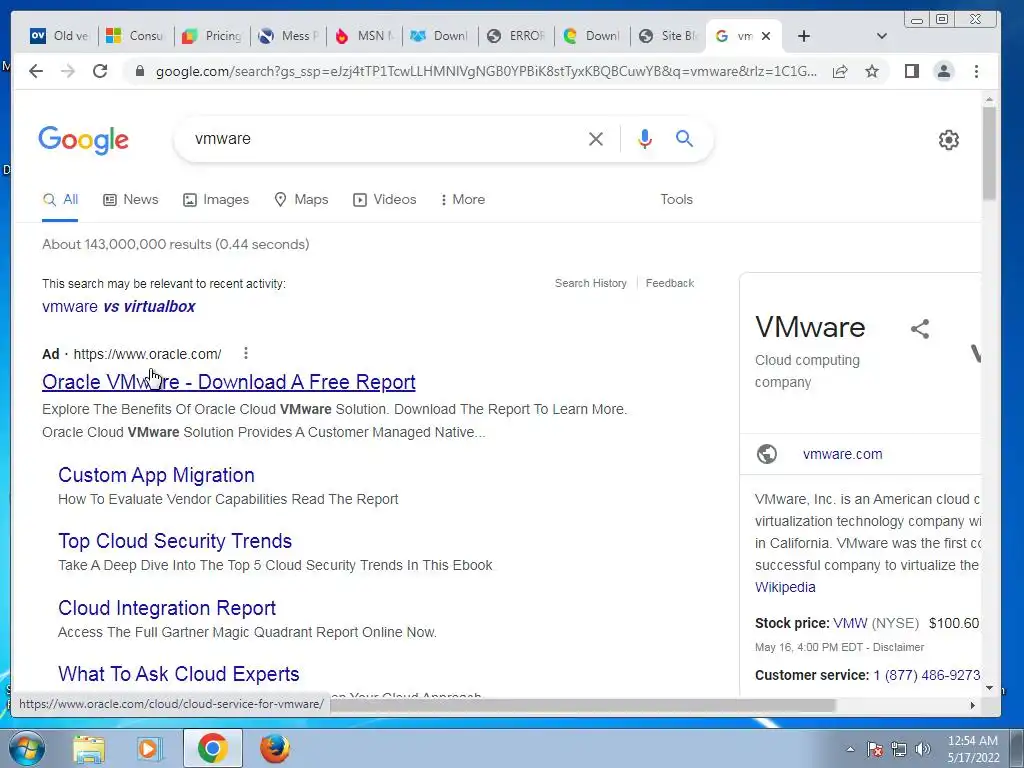Screen dimensions: 1024x768
Task: Click the Google logo
Action: point(84,140)
